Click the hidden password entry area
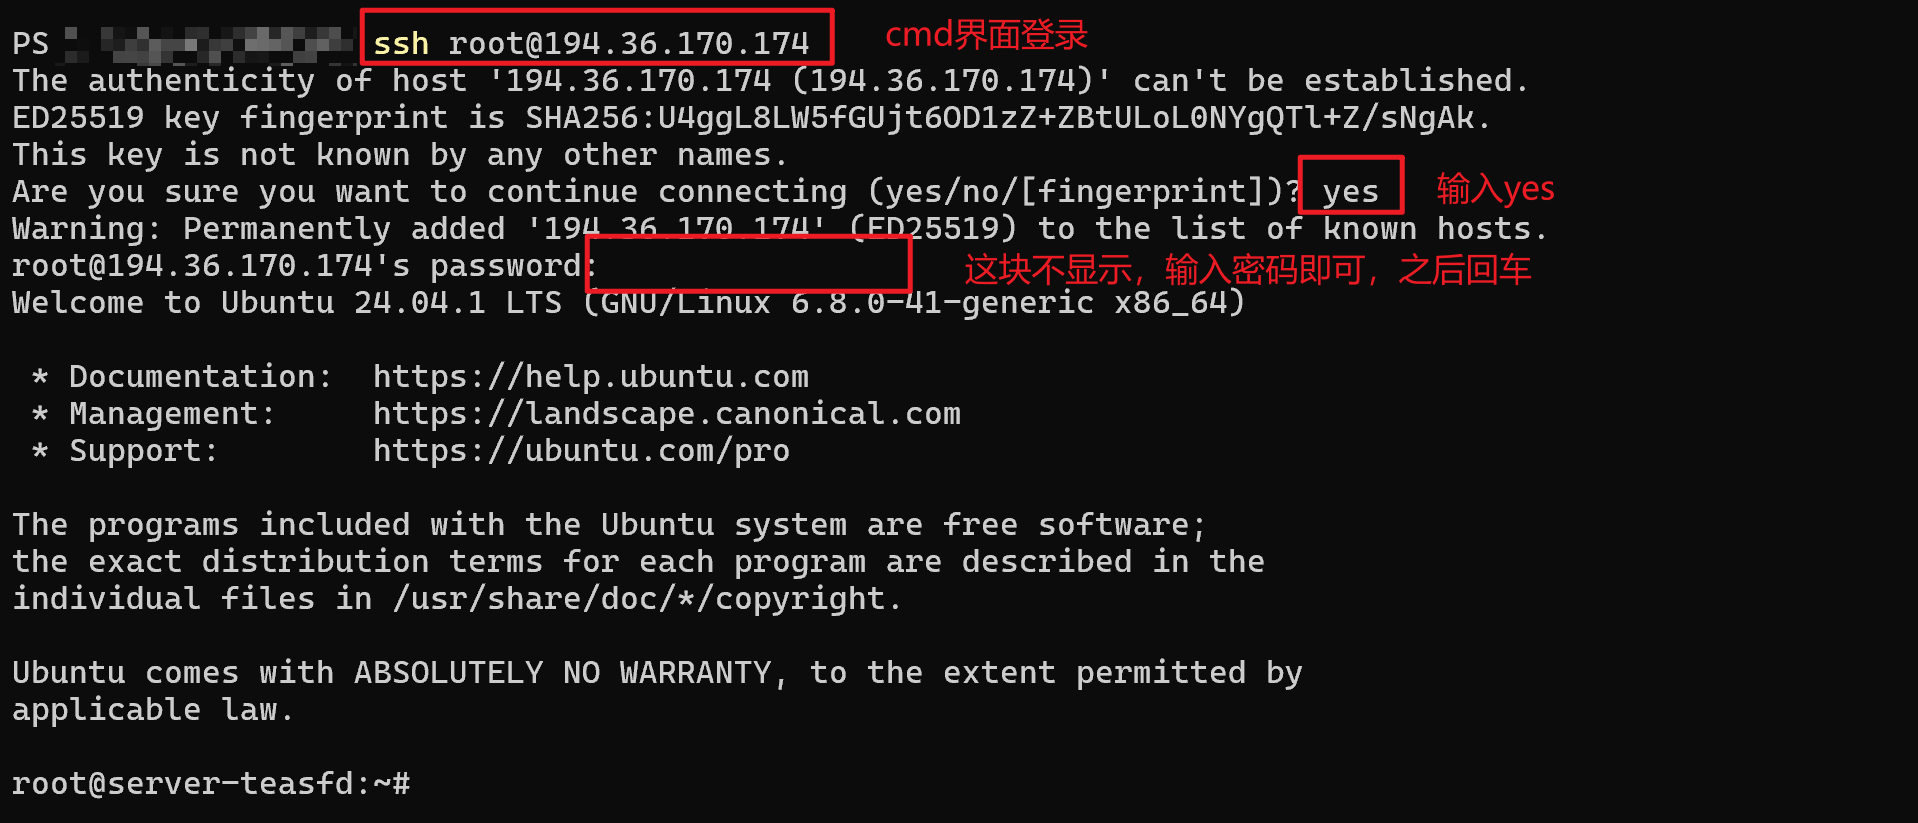This screenshot has height=823, width=1918. click(x=748, y=264)
